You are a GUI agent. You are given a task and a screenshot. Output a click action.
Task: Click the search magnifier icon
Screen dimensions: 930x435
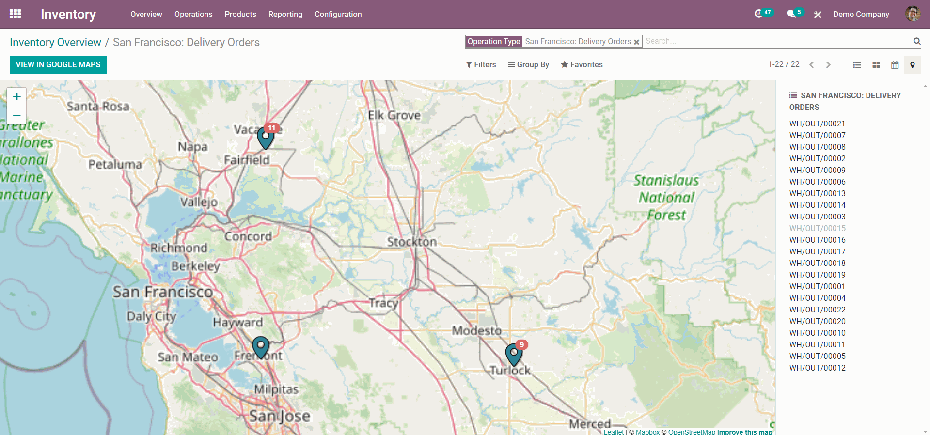(917, 42)
